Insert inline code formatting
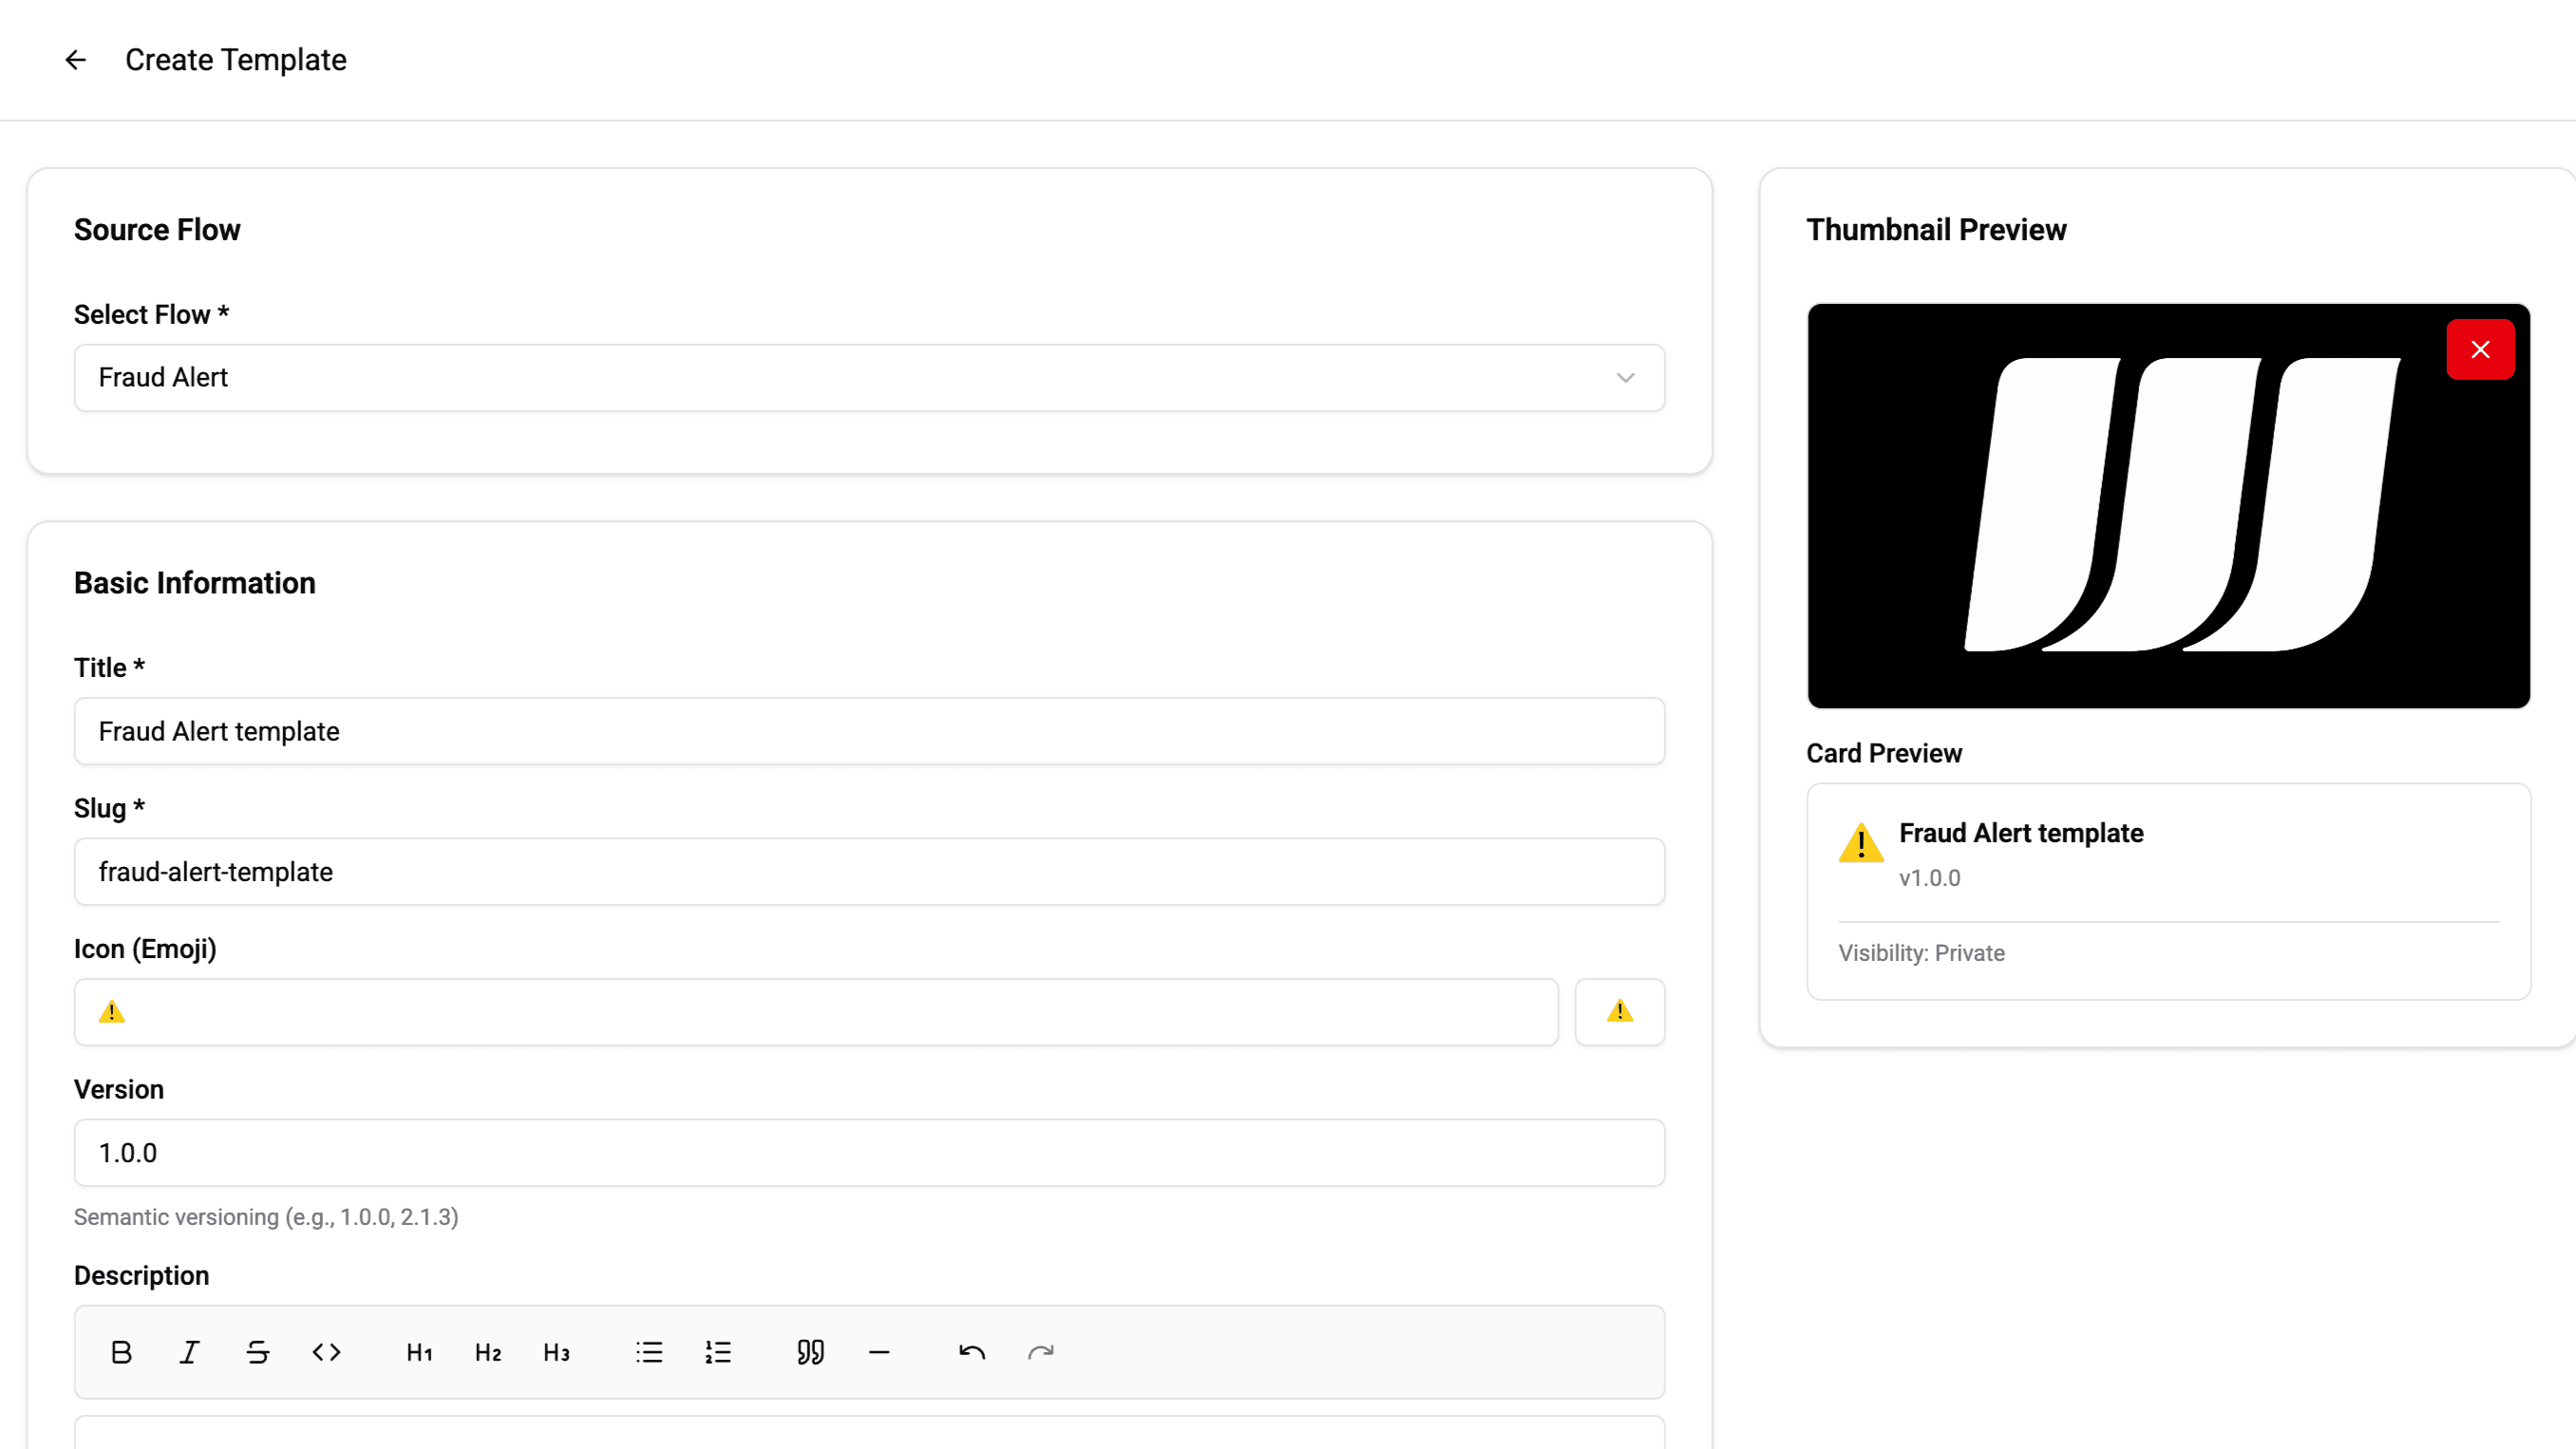 click(326, 1352)
